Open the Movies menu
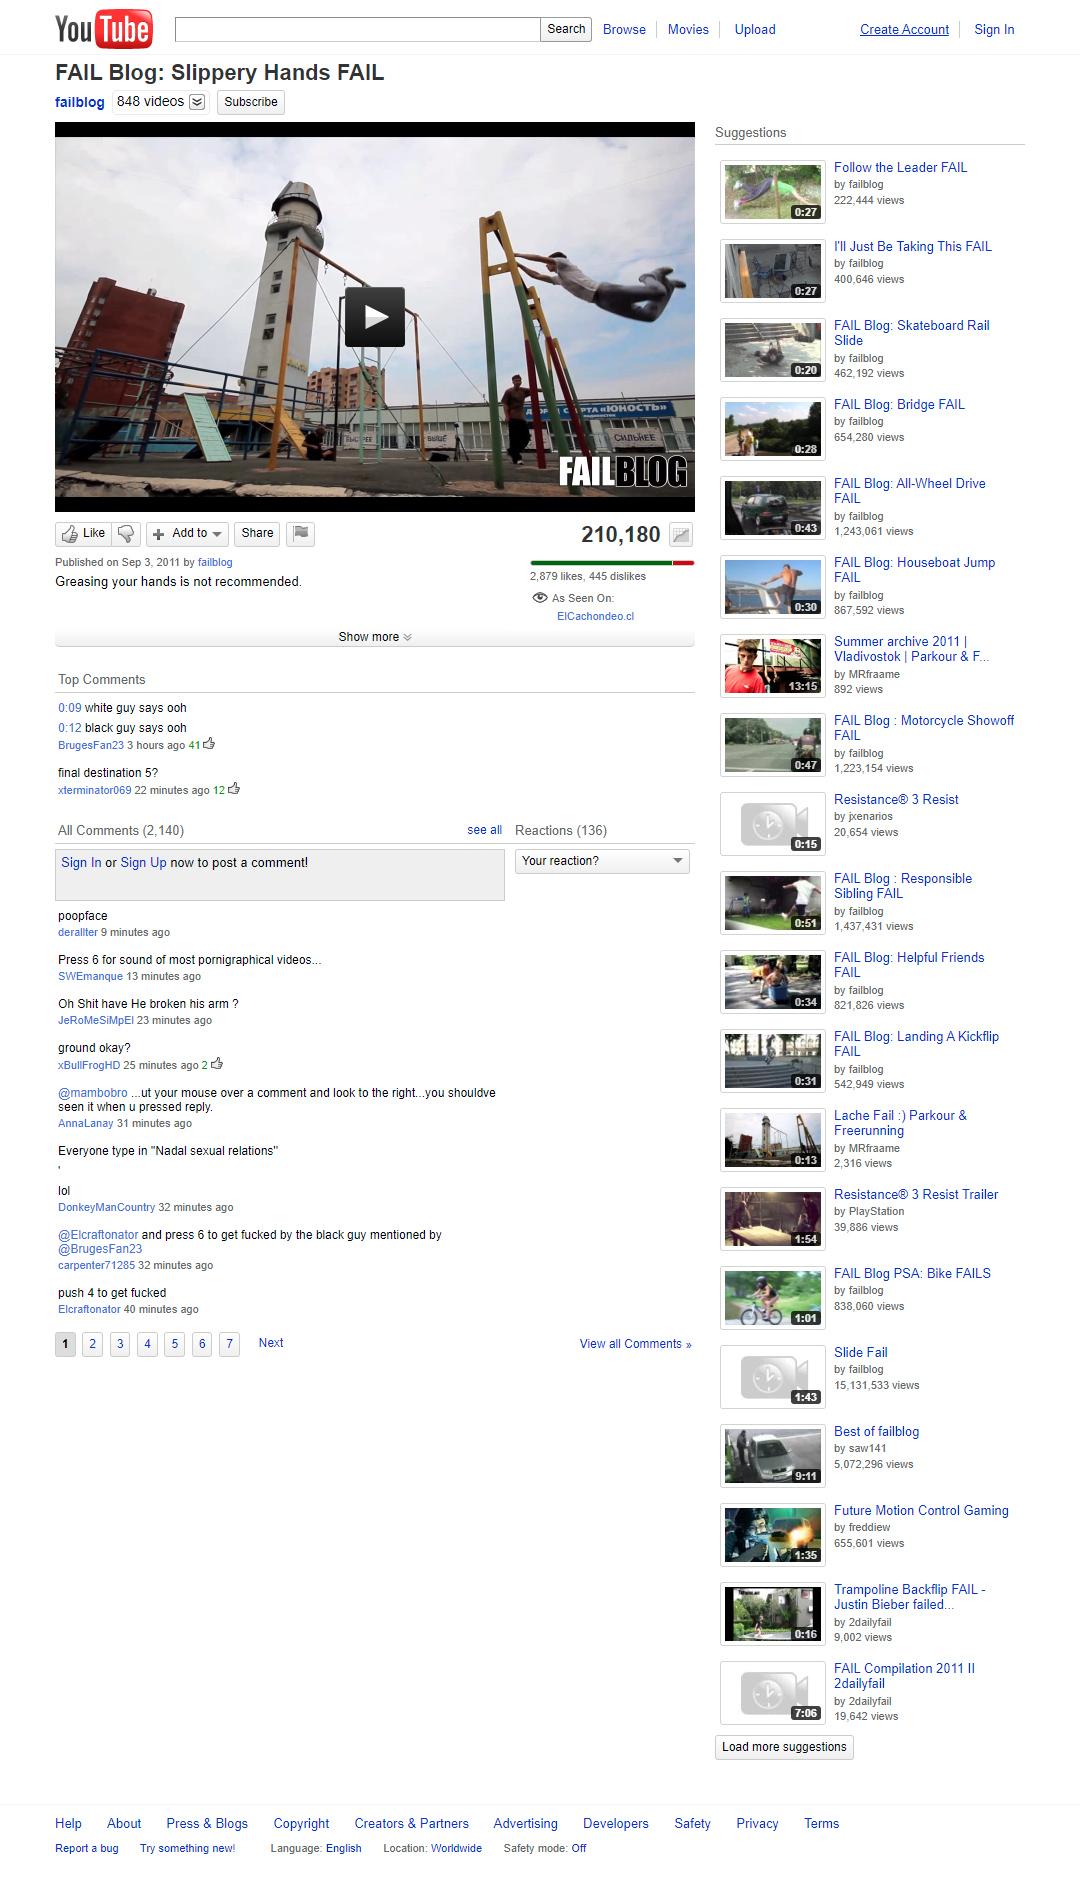 coord(688,29)
